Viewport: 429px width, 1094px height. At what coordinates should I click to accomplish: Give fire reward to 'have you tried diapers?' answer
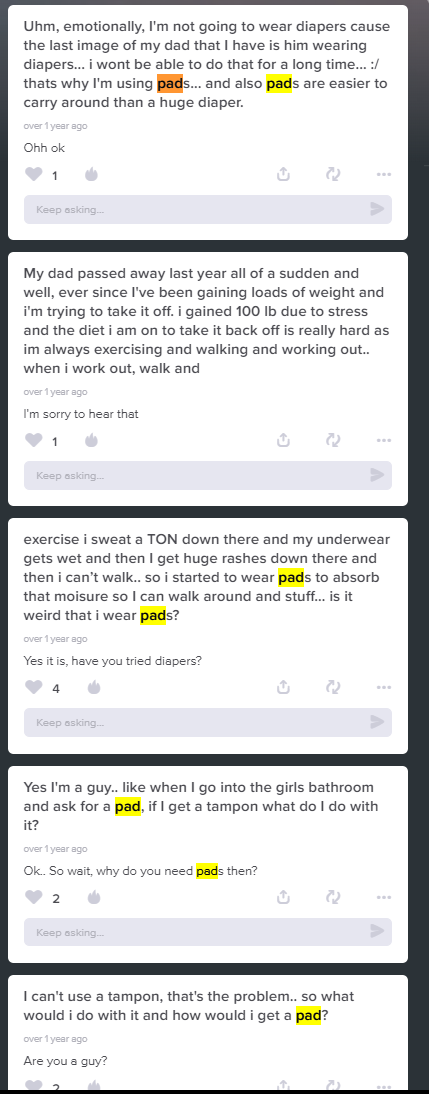pyautogui.click(x=93, y=688)
